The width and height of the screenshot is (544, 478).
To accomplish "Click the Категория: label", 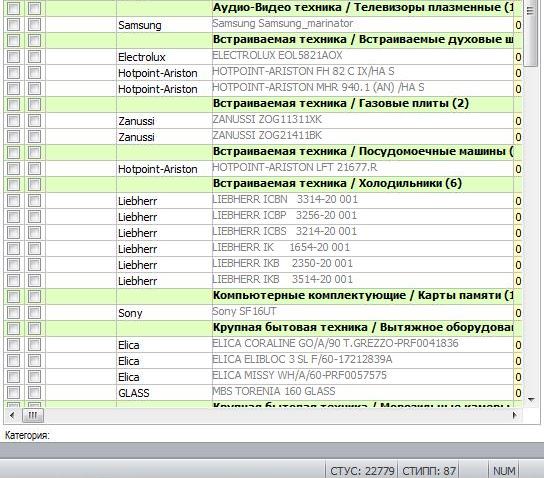I will (27, 436).
